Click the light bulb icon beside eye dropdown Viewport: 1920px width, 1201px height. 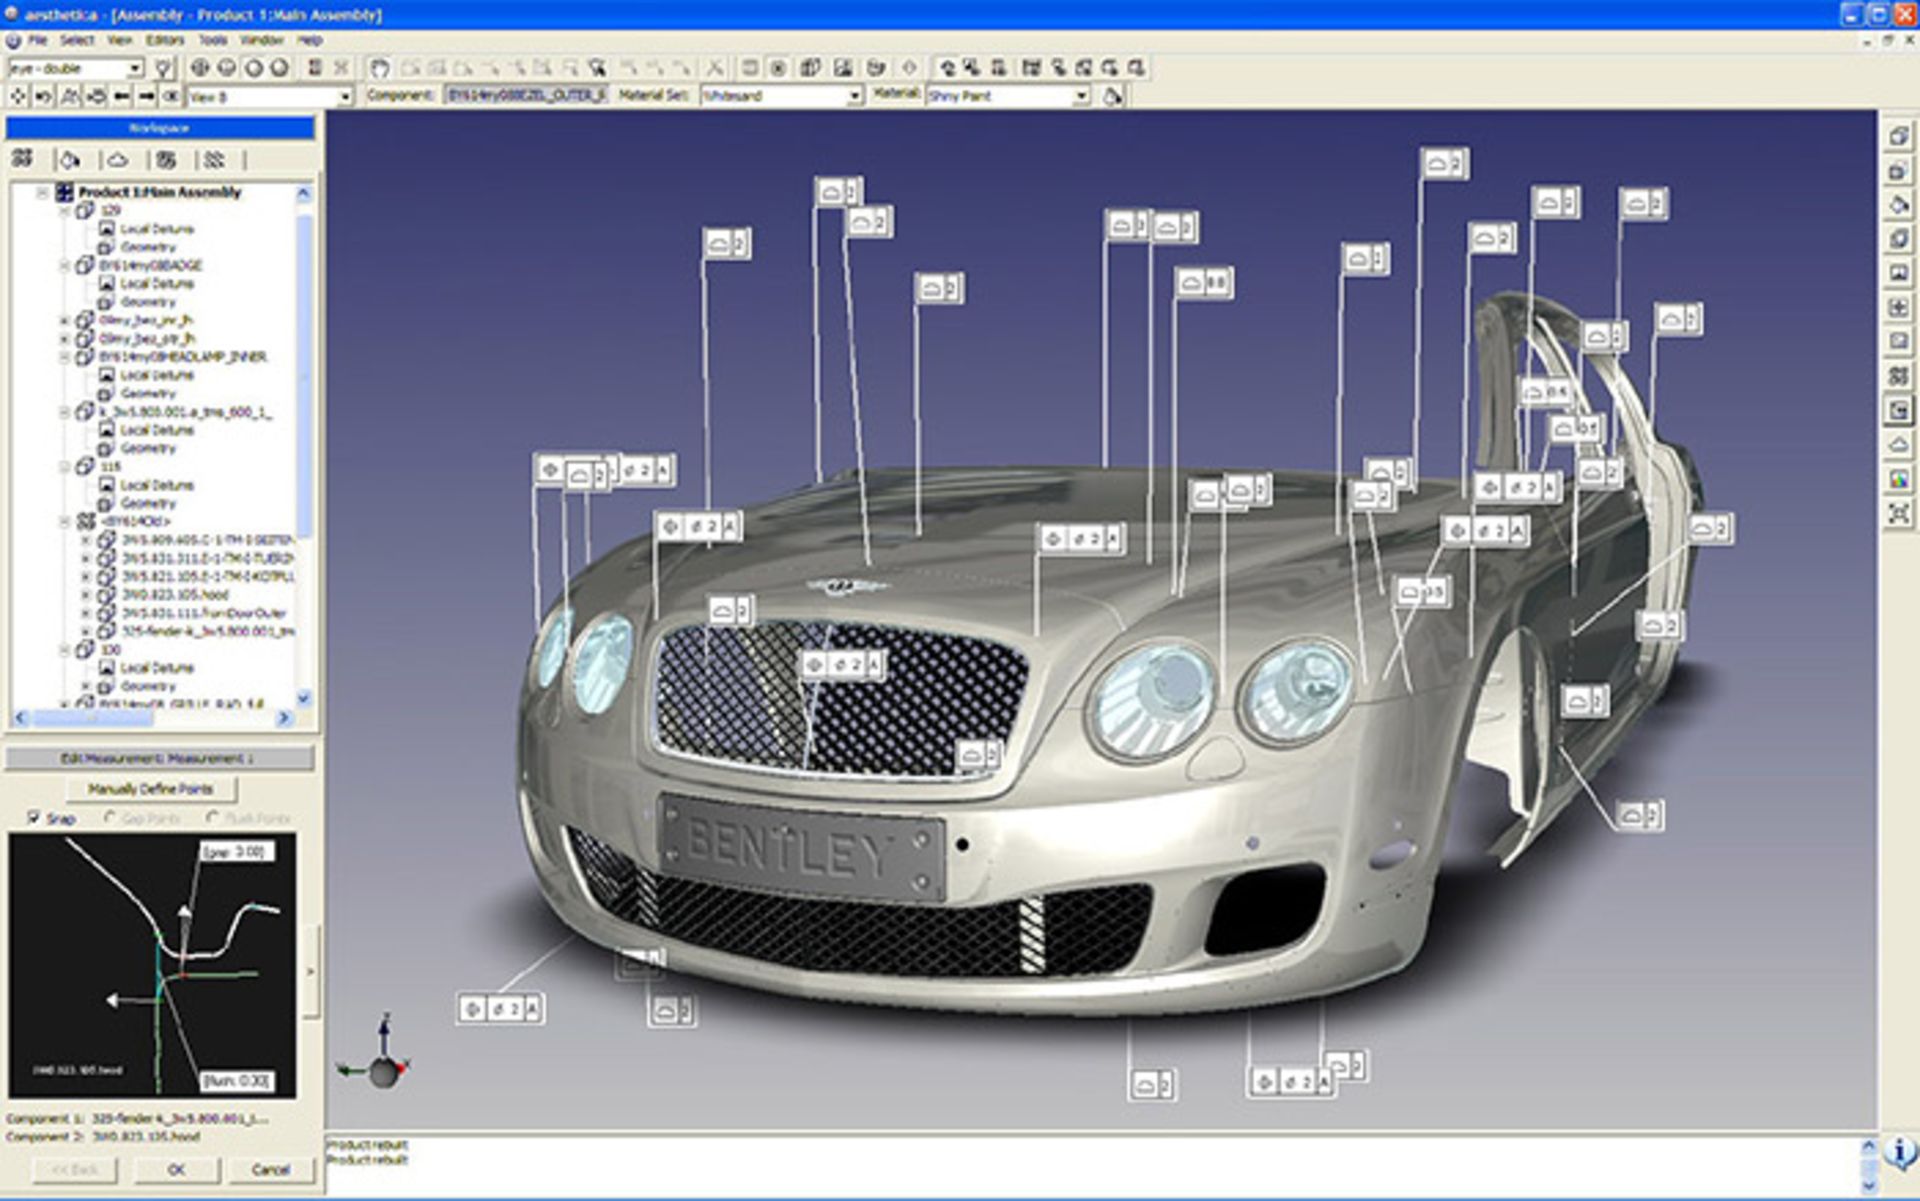(164, 68)
